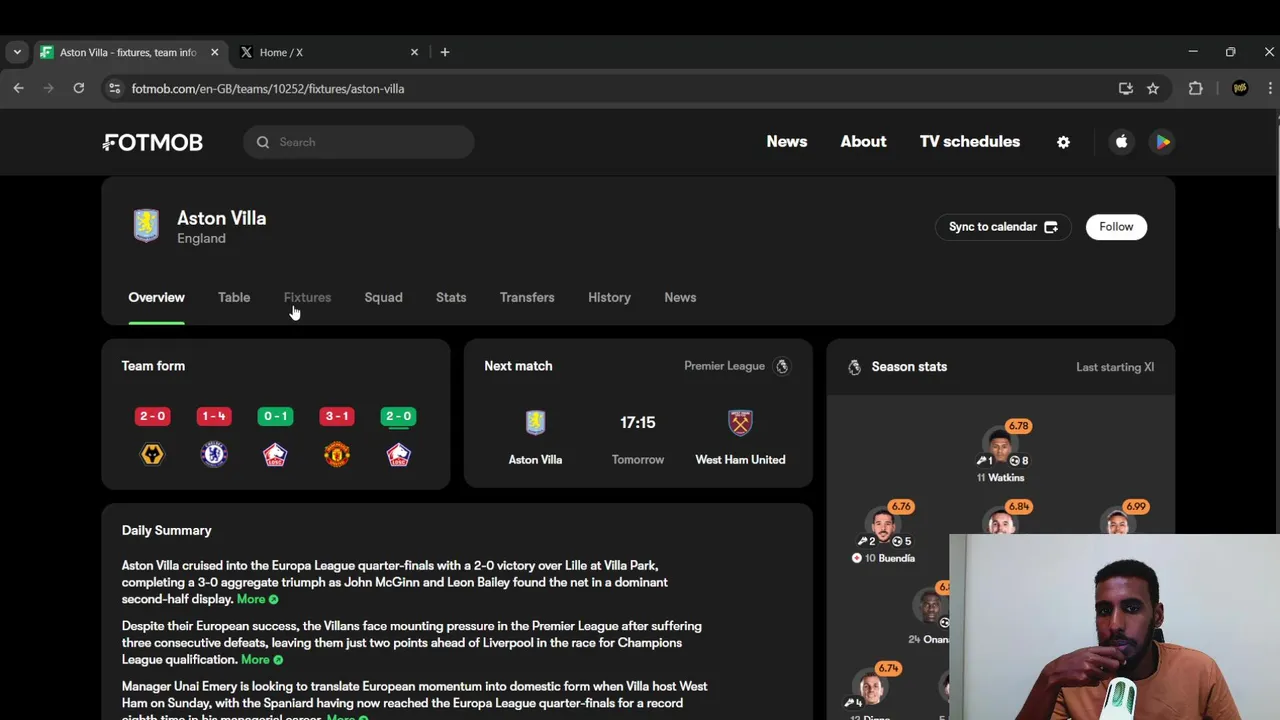Open the History tab
This screenshot has height=720, width=1280.
tap(609, 297)
